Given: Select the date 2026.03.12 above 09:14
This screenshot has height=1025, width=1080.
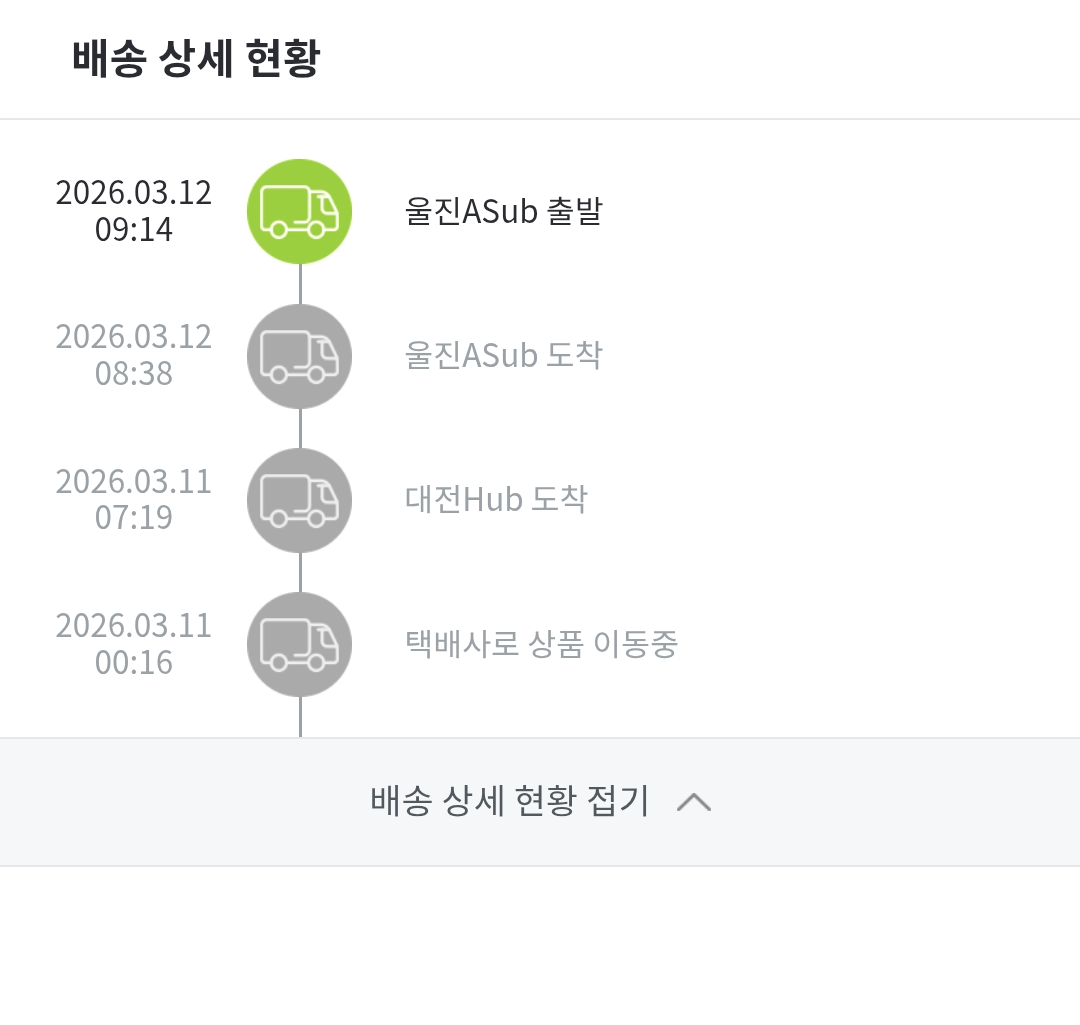Looking at the screenshot, I should click(x=134, y=193).
